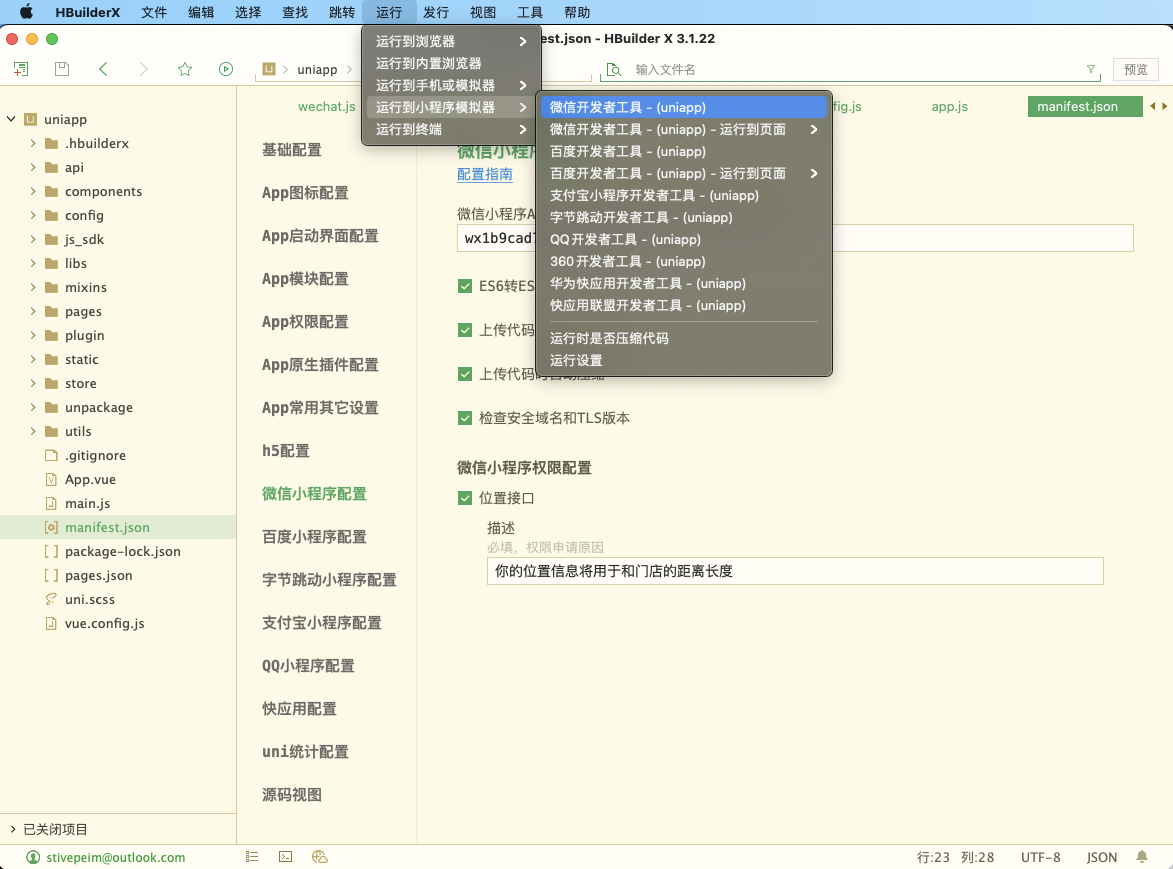The image size is (1173, 869).
Task: Collapse the uniapp project root
Action: [x=11, y=119]
